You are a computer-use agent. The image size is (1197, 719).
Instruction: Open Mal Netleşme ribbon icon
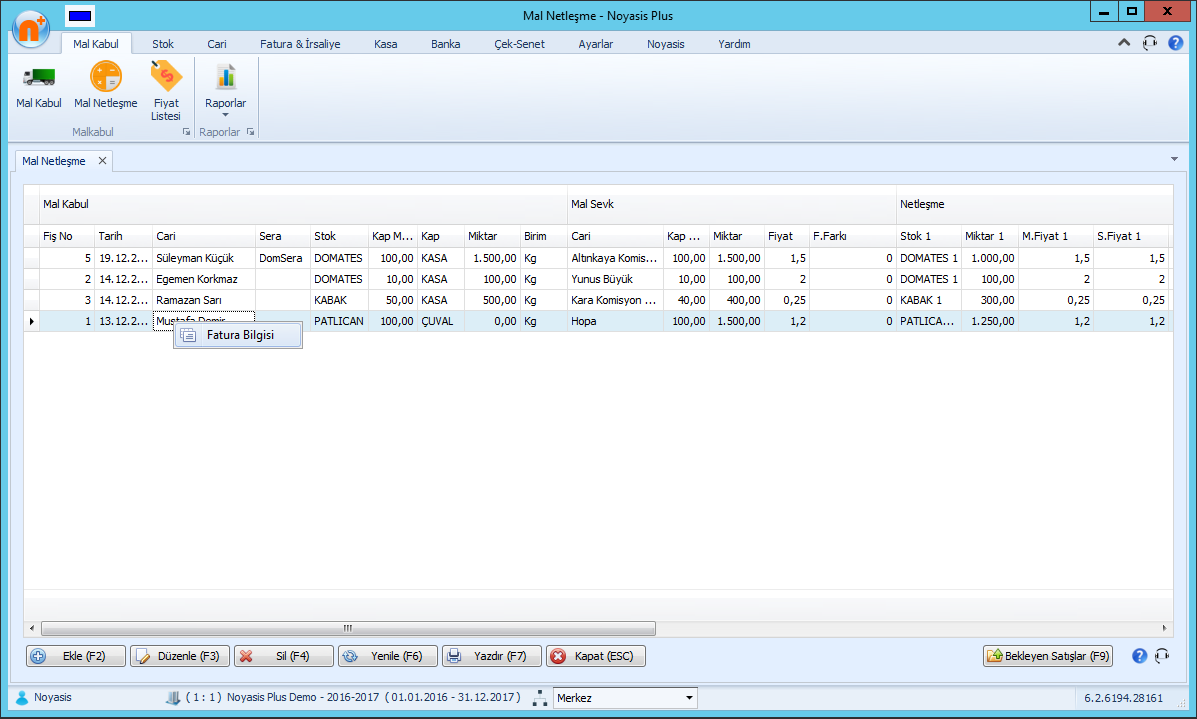pos(105,77)
